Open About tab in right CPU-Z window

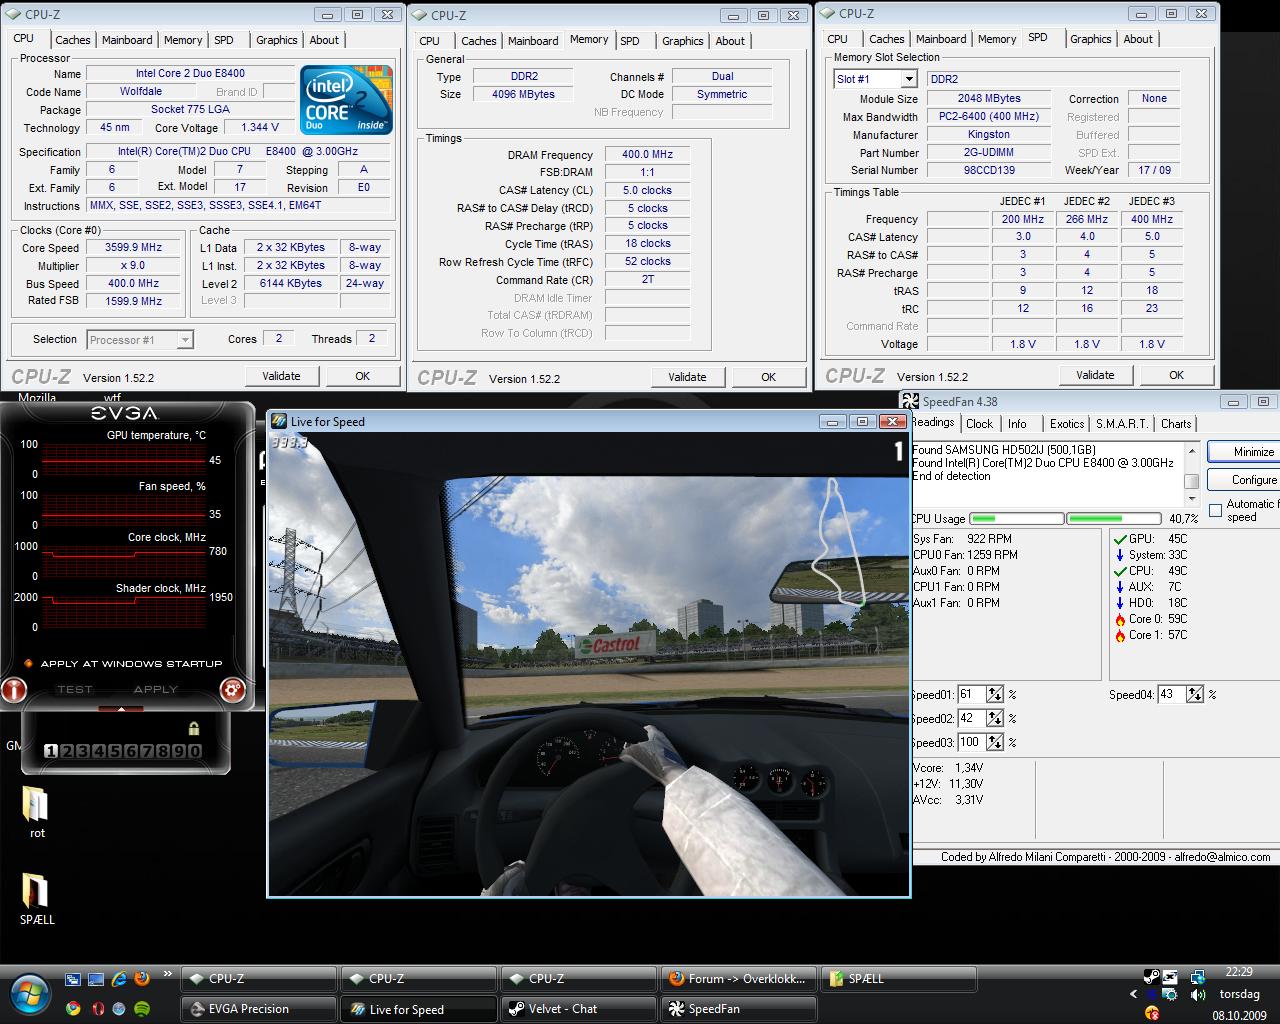click(x=1138, y=39)
